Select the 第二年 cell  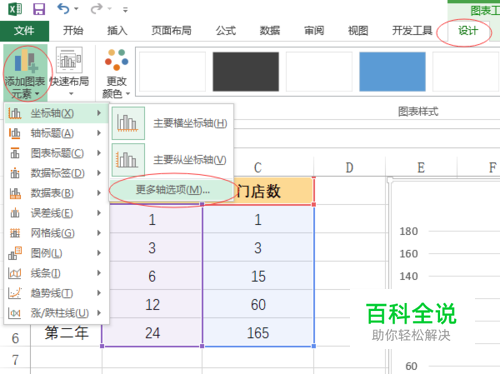coord(67,333)
